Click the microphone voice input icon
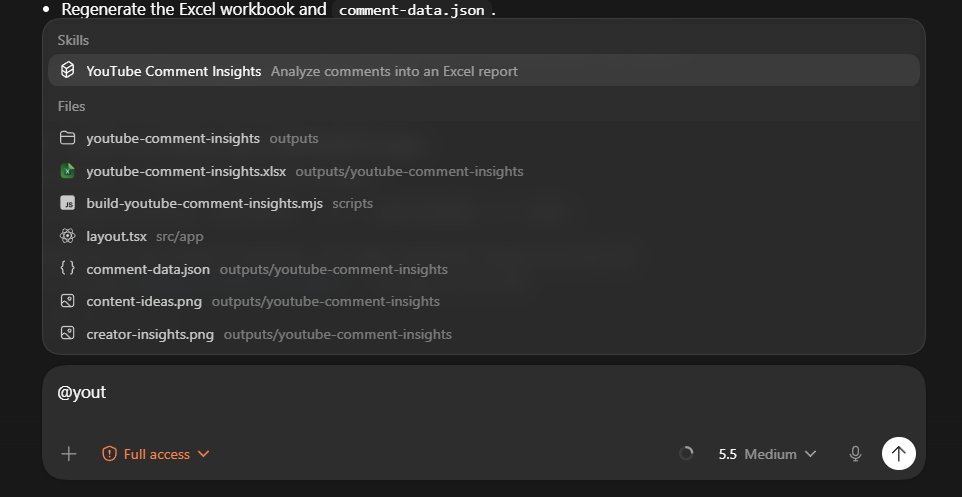The height and width of the screenshot is (497, 962). 855,453
